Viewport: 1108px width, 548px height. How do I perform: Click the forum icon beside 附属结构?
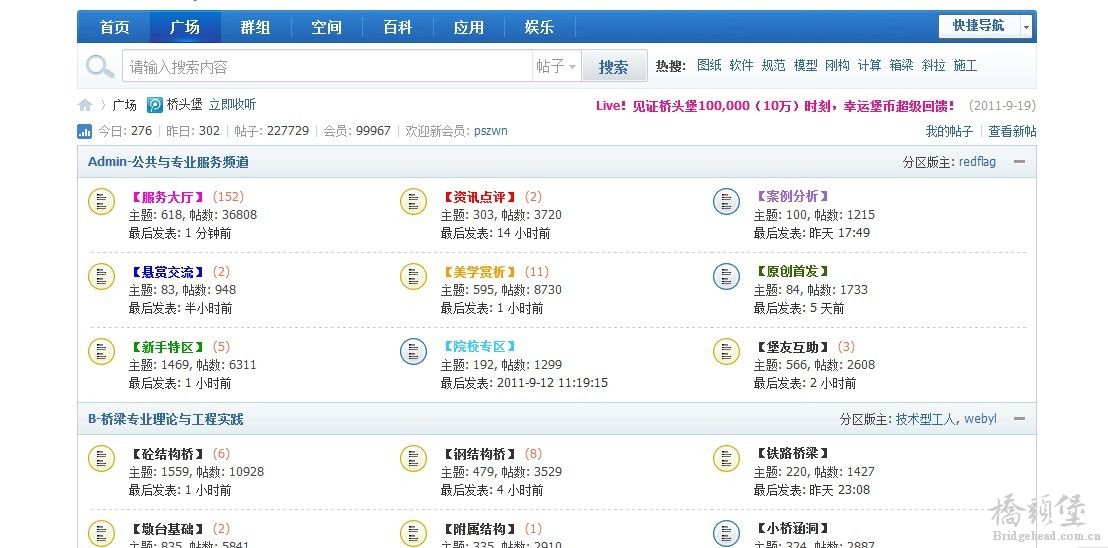[x=413, y=533]
